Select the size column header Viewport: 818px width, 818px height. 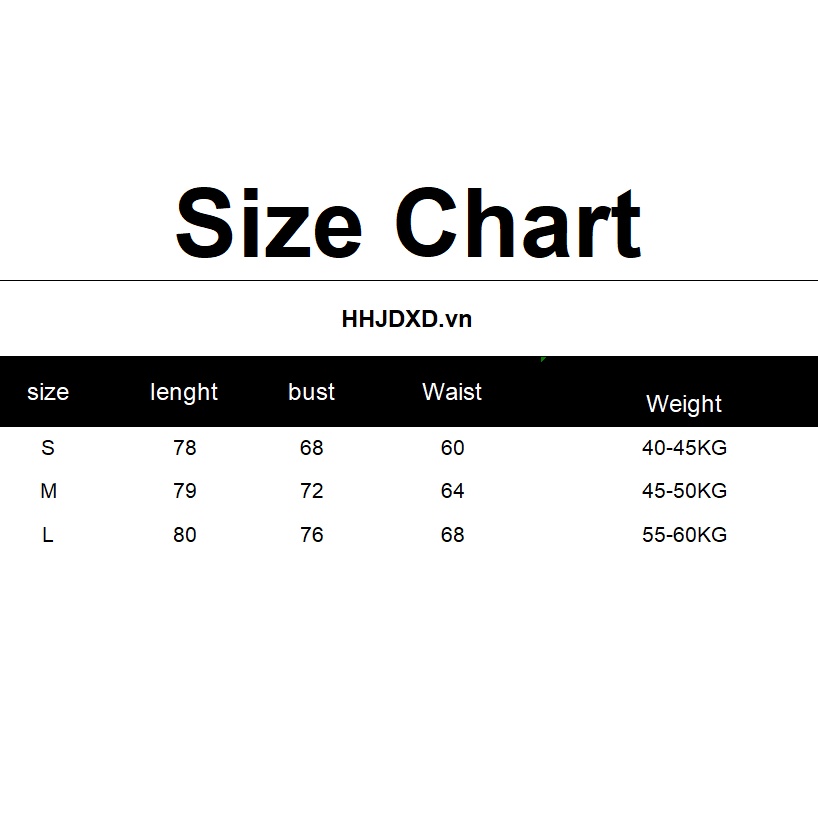[x=48, y=392]
